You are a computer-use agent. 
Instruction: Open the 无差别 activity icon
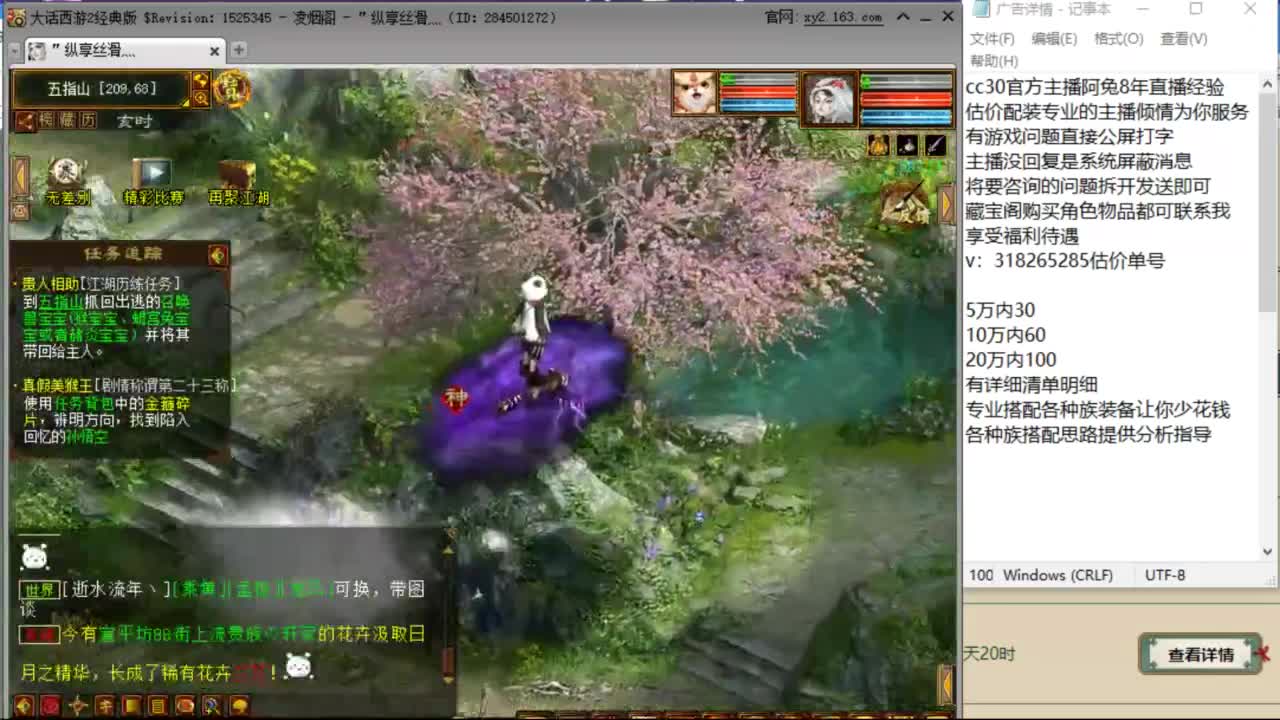tap(67, 180)
